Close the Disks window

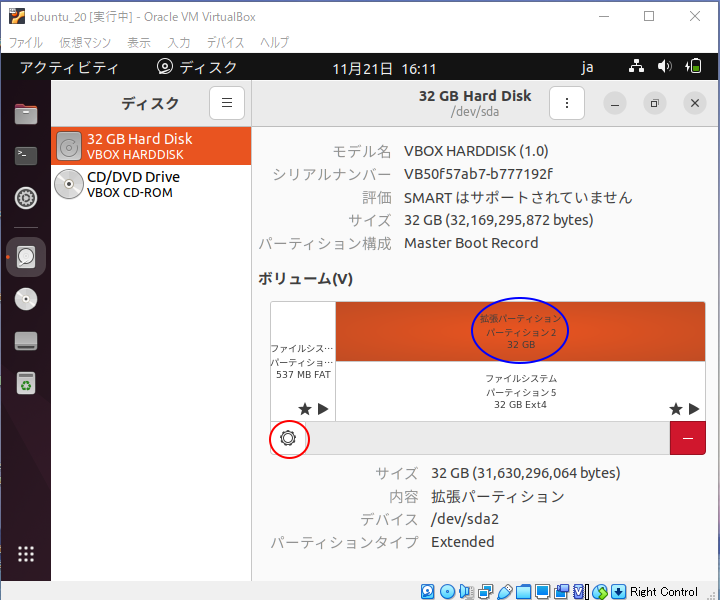tap(695, 103)
